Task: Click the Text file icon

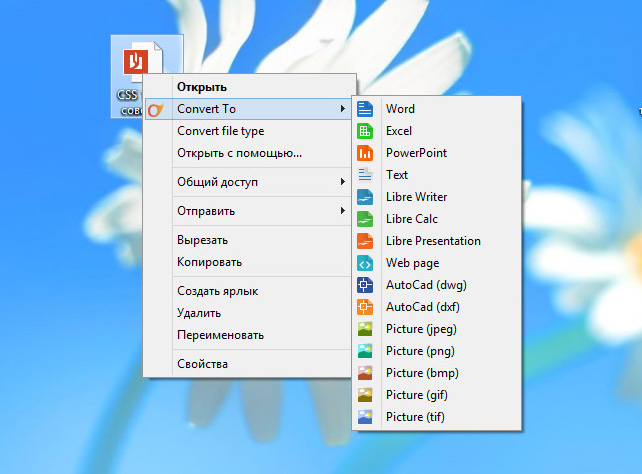Action: [365, 175]
